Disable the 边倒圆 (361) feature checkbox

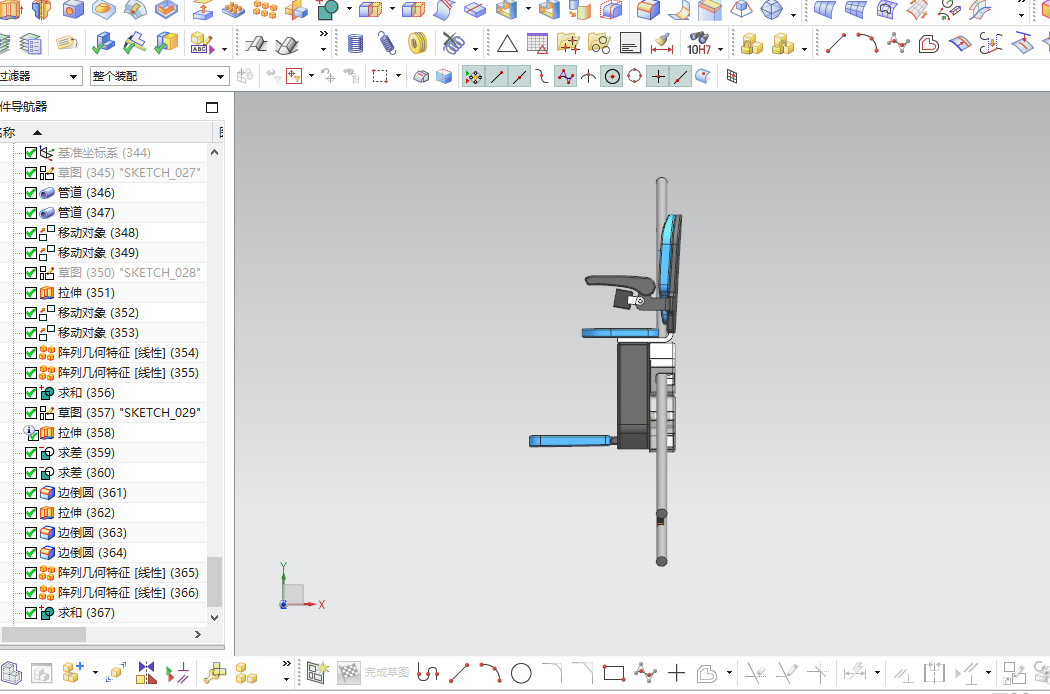click(x=31, y=493)
